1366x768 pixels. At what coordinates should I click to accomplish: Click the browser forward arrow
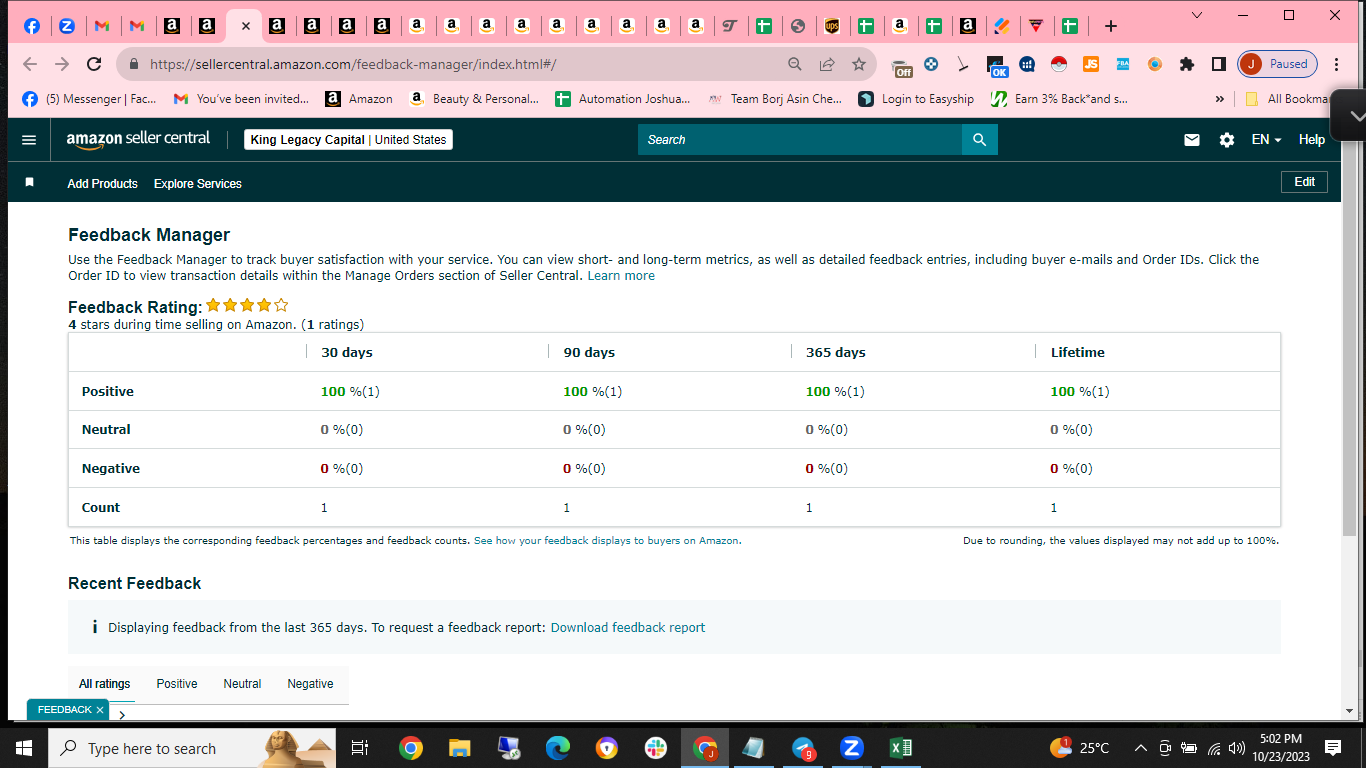(62, 64)
